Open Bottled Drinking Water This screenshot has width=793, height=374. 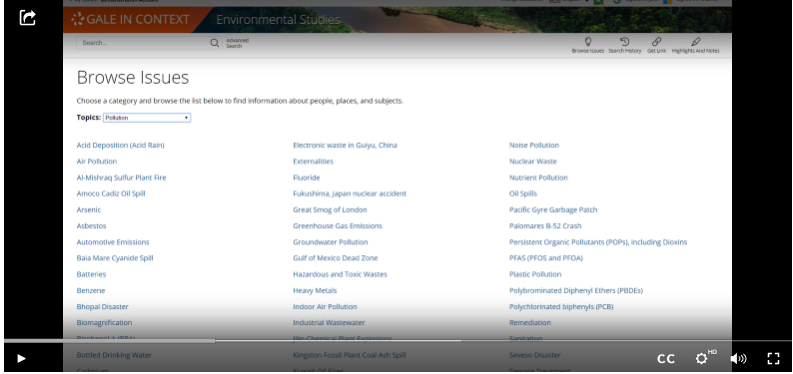point(114,355)
